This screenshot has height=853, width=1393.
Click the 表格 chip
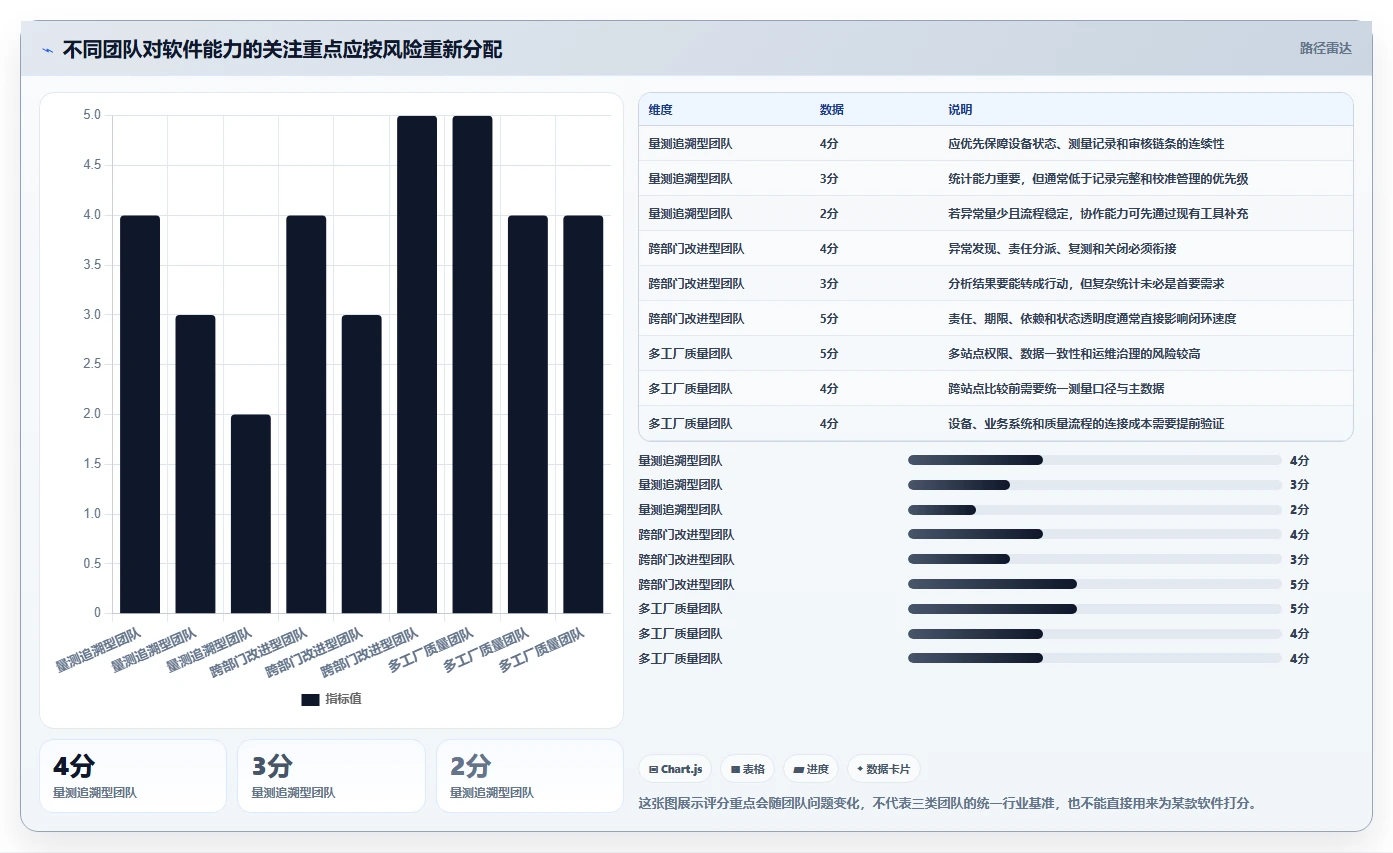(748, 769)
